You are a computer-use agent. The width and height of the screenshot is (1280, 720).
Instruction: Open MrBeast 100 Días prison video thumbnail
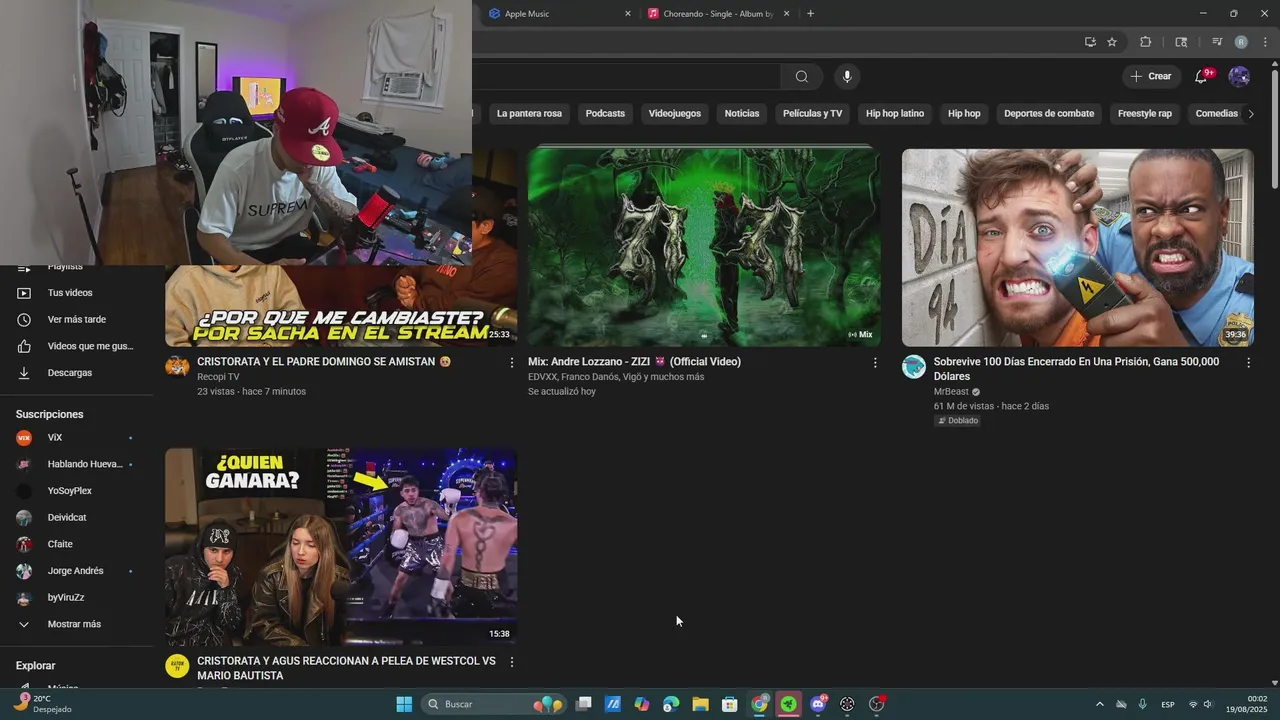click(1078, 247)
